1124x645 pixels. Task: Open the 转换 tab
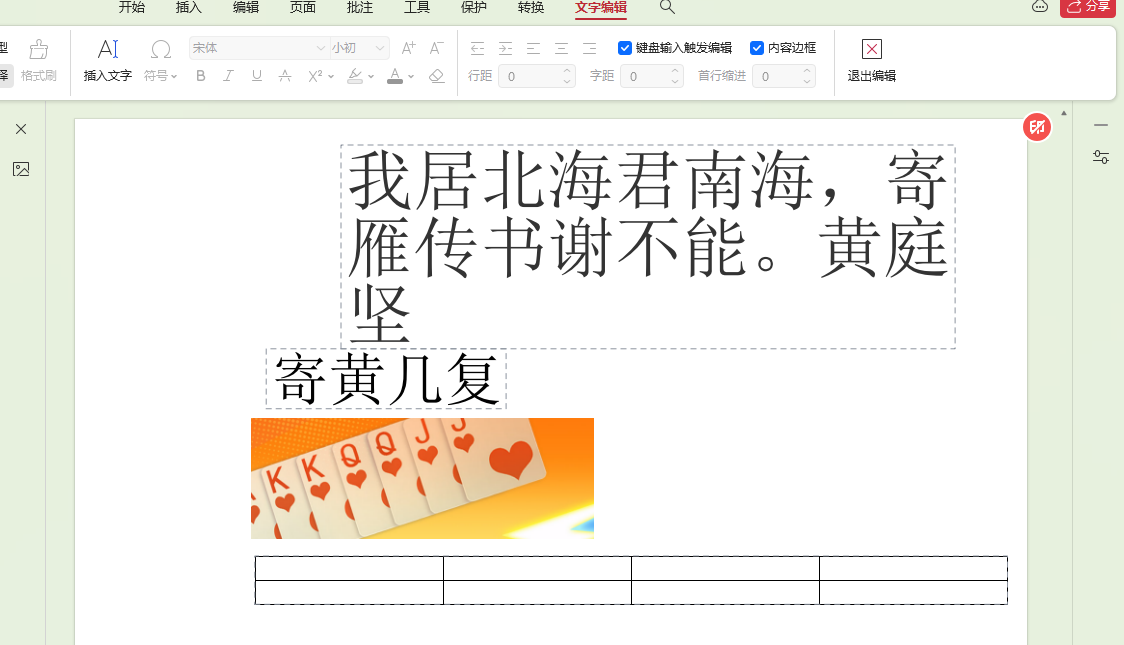531,8
